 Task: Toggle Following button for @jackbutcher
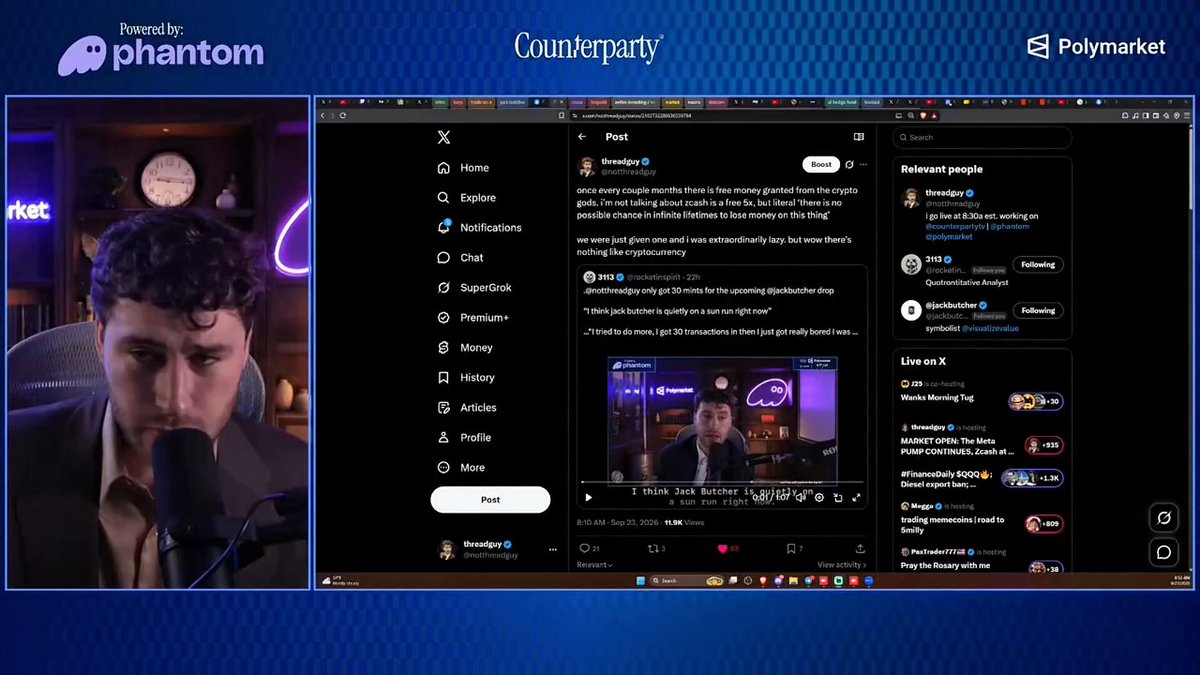click(x=1038, y=311)
